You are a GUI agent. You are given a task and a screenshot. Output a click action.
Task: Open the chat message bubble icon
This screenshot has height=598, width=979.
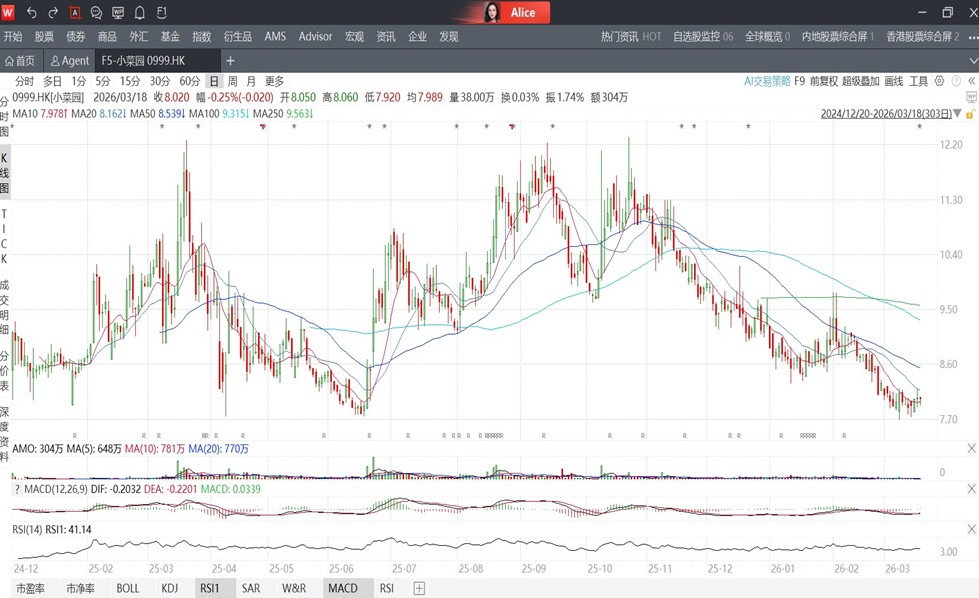[96, 13]
